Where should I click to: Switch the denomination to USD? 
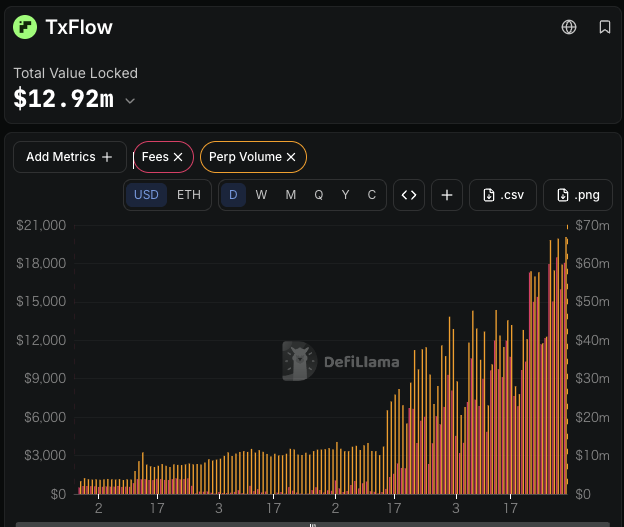[146, 195]
